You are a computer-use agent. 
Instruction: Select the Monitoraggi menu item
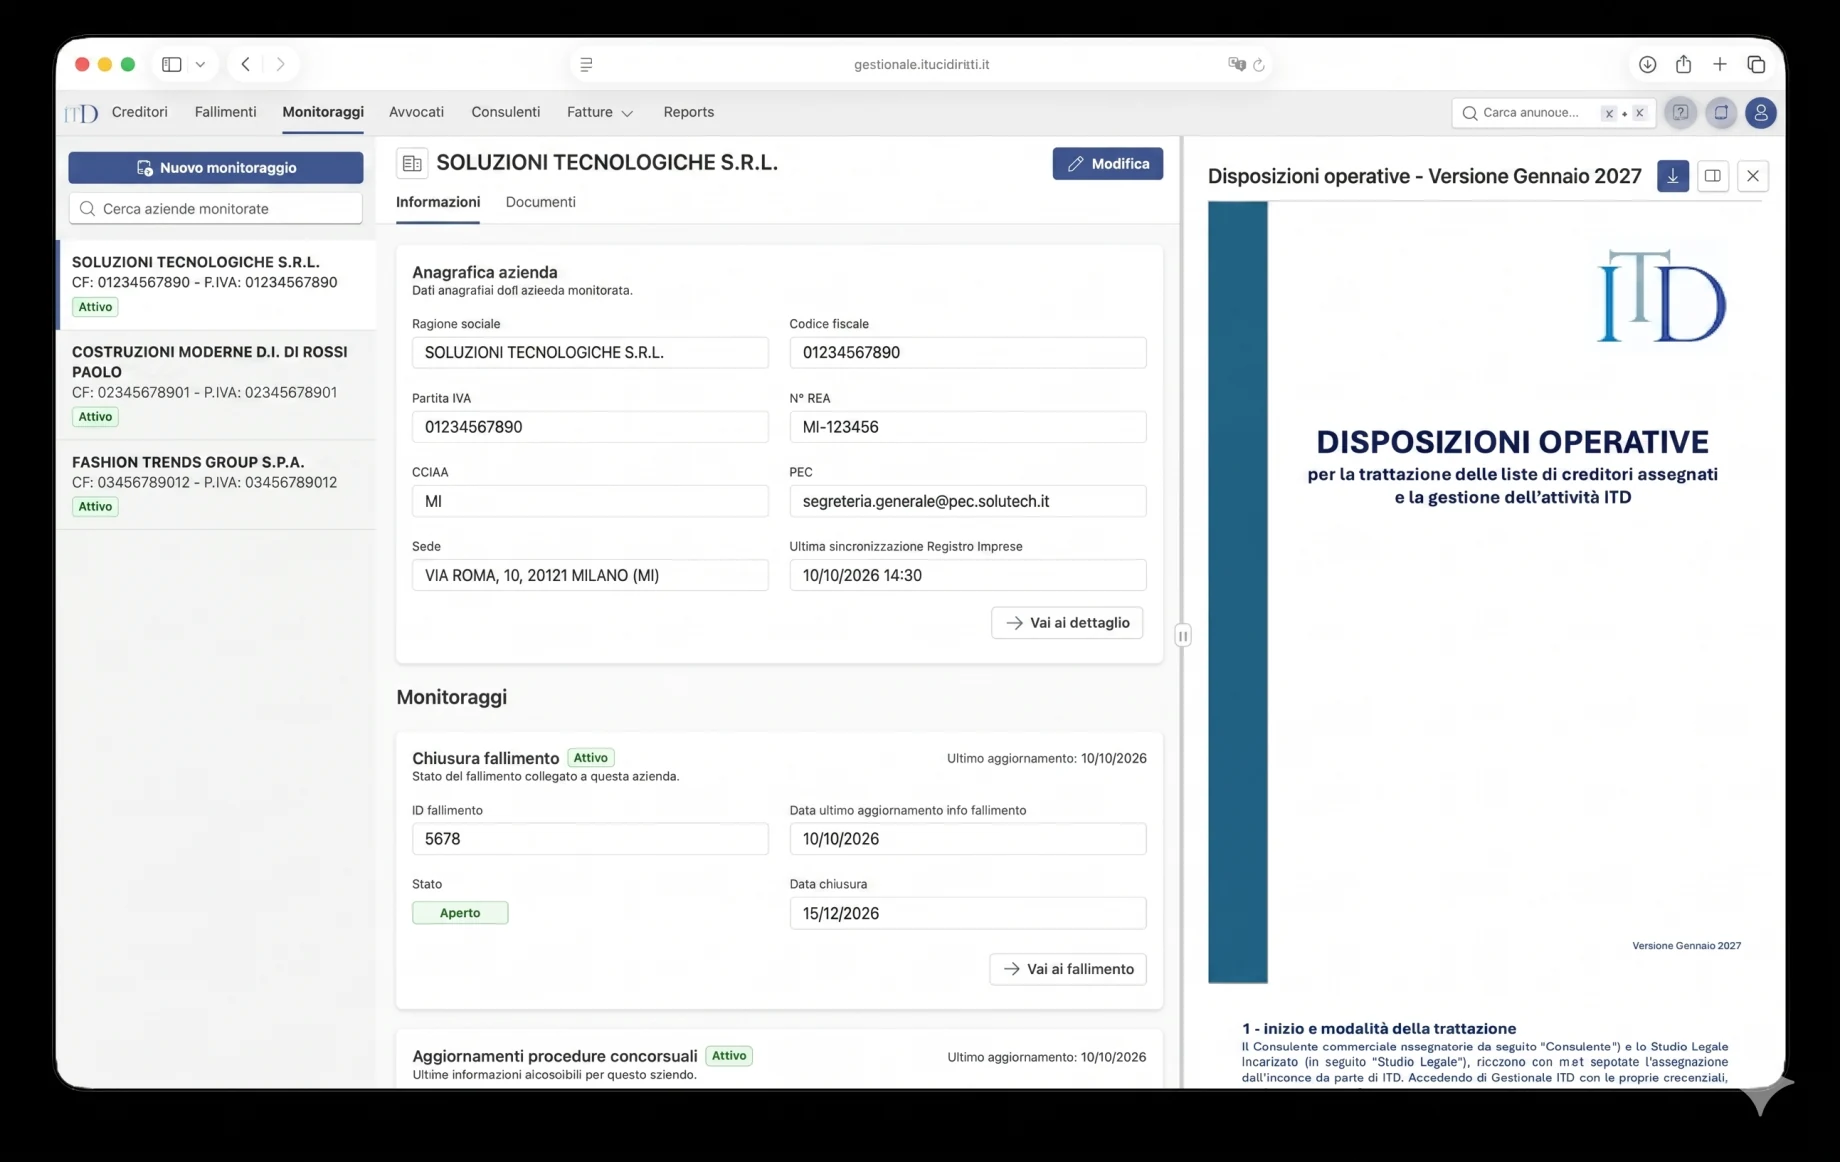click(x=323, y=112)
